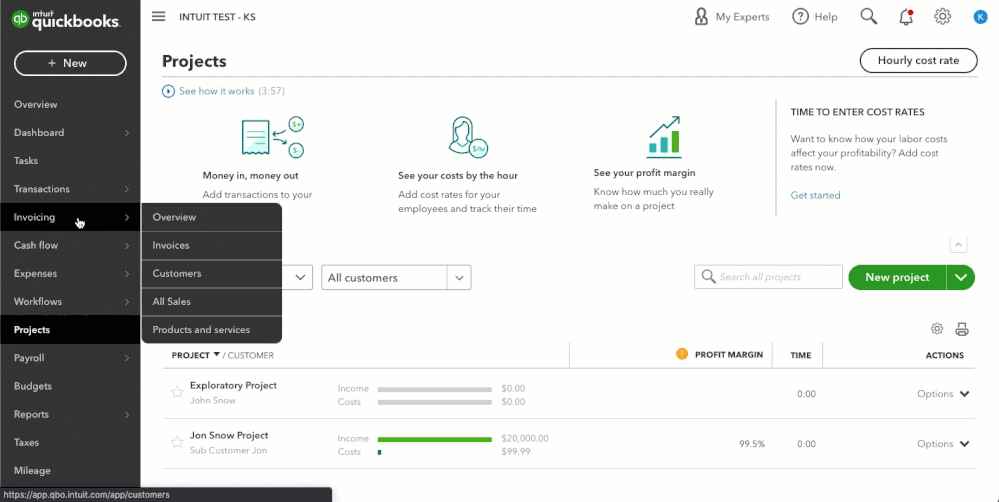Open the user account avatar K
Viewport: 999px width, 502px height.
pyautogui.click(x=980, y=17)
